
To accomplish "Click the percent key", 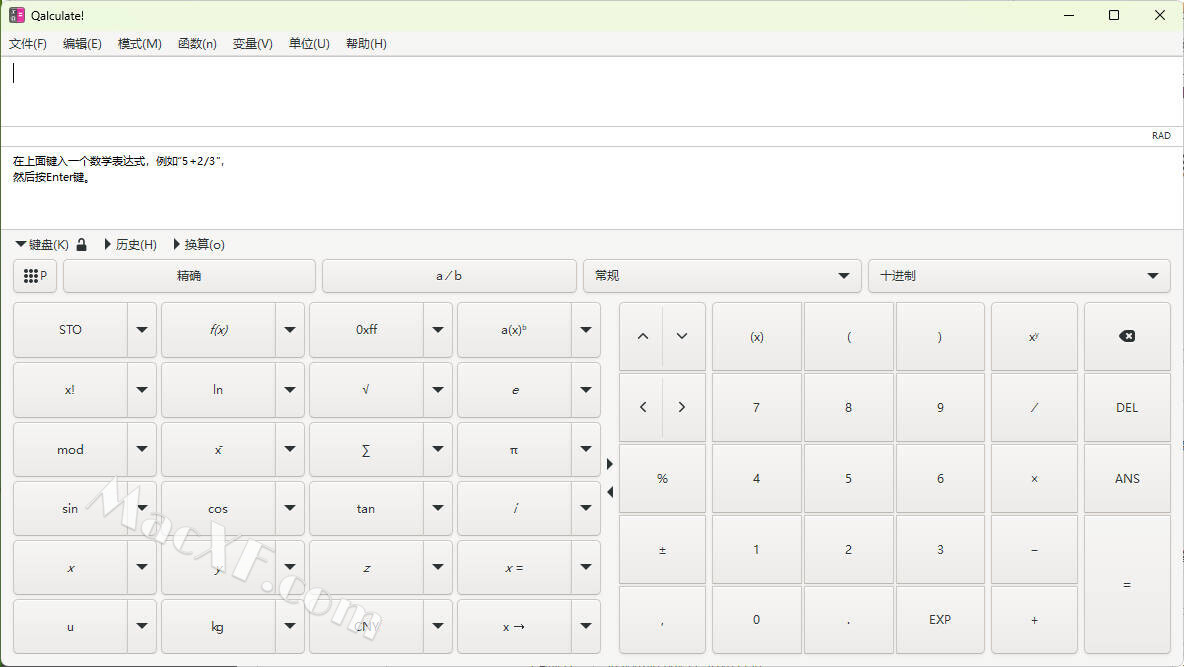I will [x=662, y=478].
